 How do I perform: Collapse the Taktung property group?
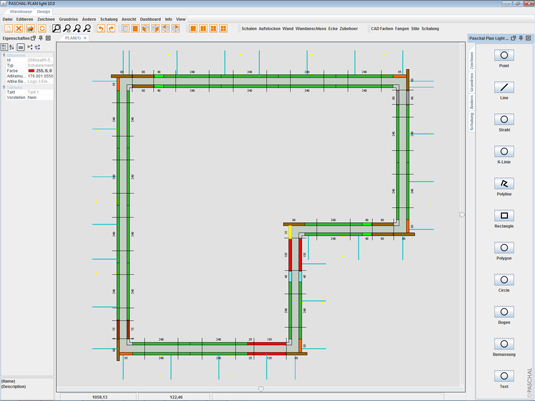[4, 87]
